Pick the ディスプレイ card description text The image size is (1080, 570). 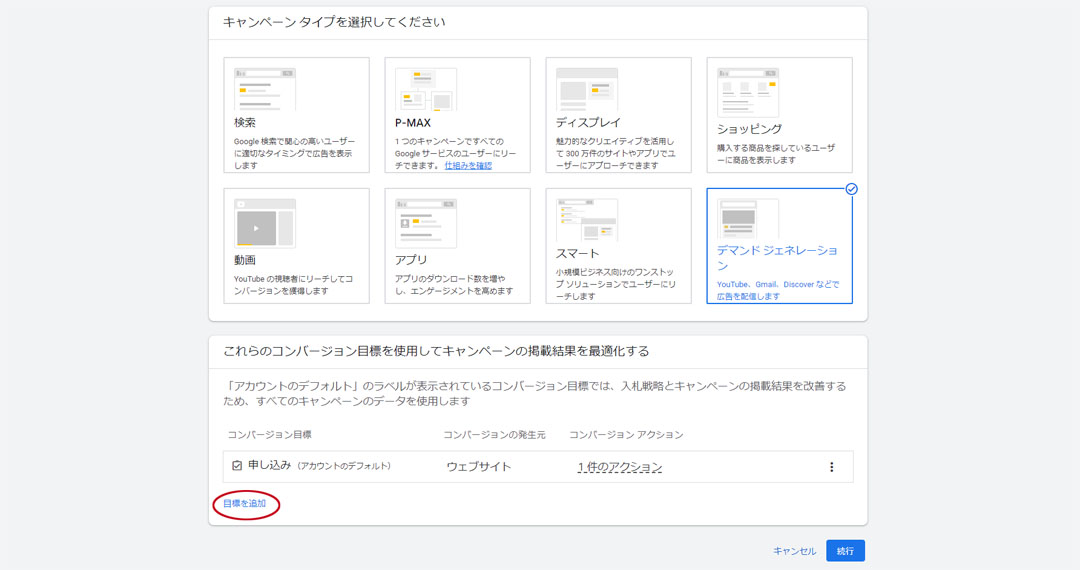click(617, 154)
